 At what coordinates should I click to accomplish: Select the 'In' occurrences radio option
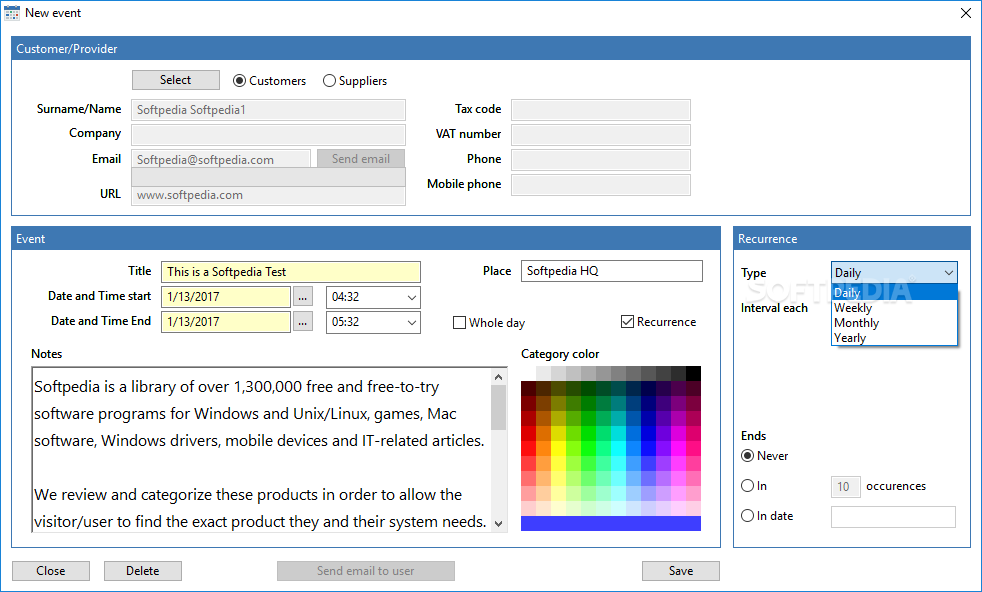tap(747, 486)
